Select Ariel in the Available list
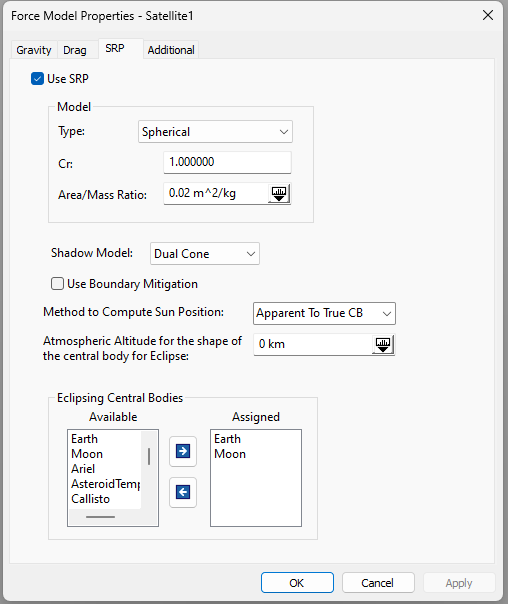This screenshot has height=604, width=508. (x=83, y=469)
